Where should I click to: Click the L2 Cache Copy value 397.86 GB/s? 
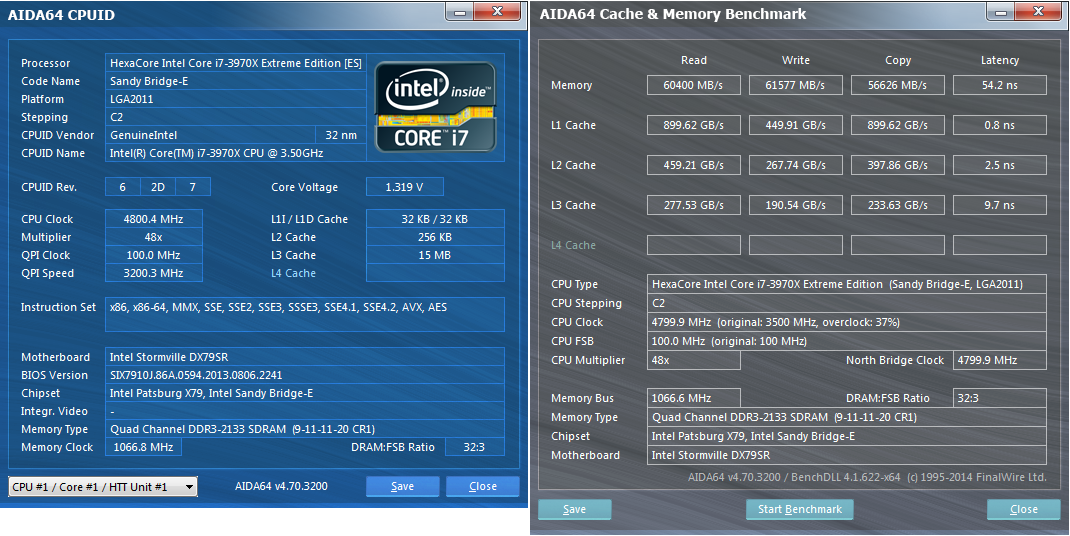tap(897, 165)
